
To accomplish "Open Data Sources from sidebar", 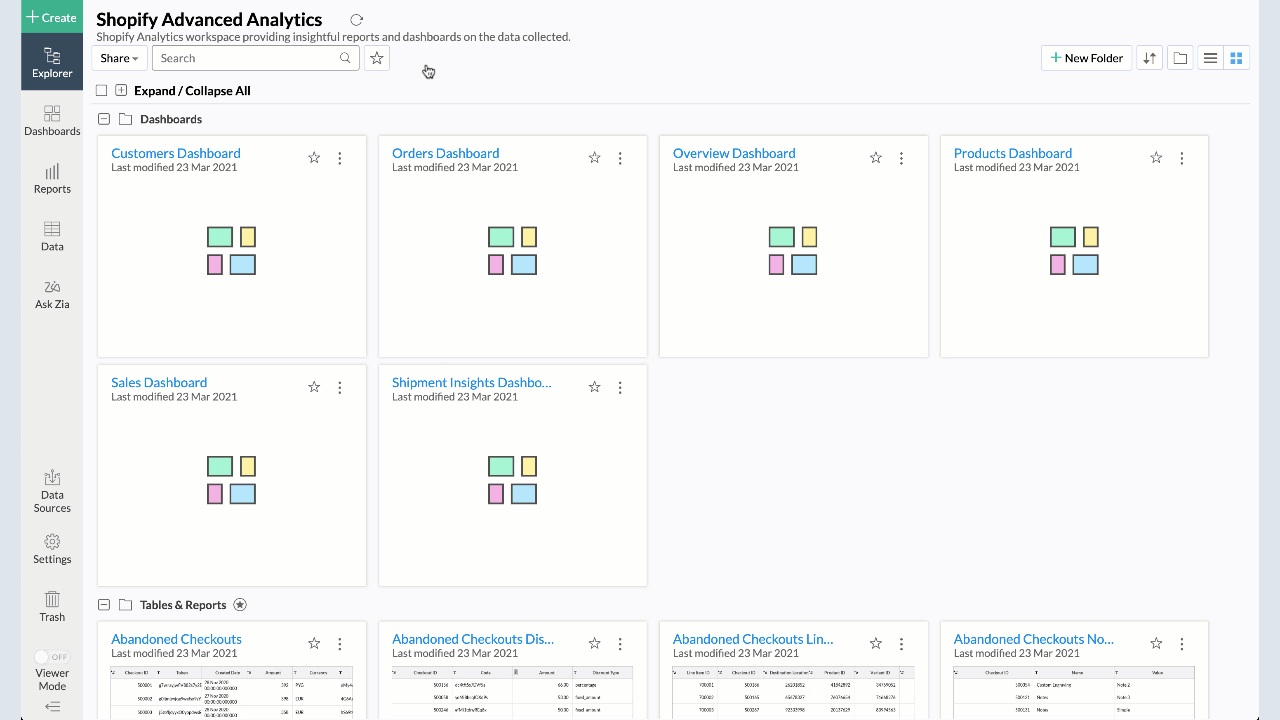I will 52,491.
